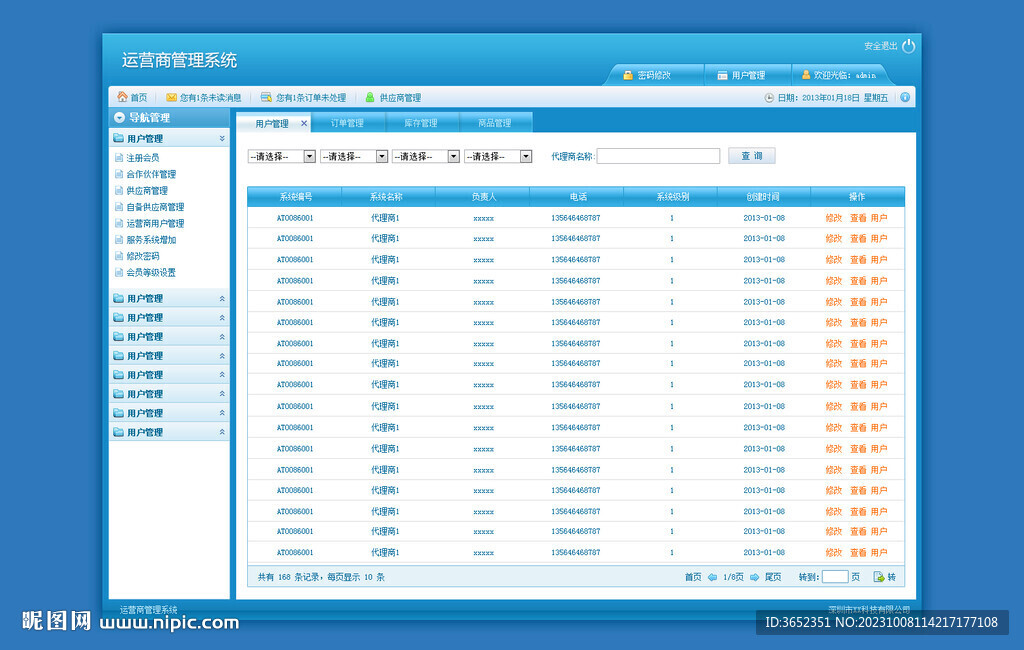Close the 用户管理 tab with its X
The height and width of the screenshot is (650, 1024).
click(x=304, y=123)
